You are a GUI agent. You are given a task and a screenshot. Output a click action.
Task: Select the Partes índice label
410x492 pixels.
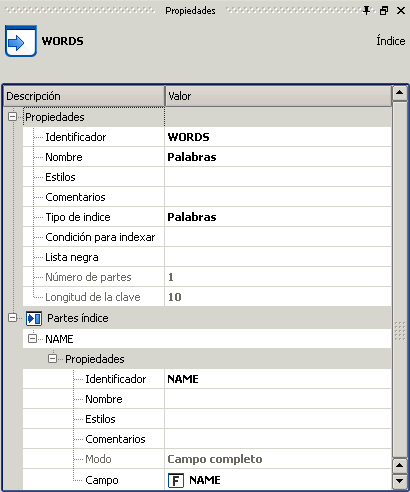tap(78, 318)
